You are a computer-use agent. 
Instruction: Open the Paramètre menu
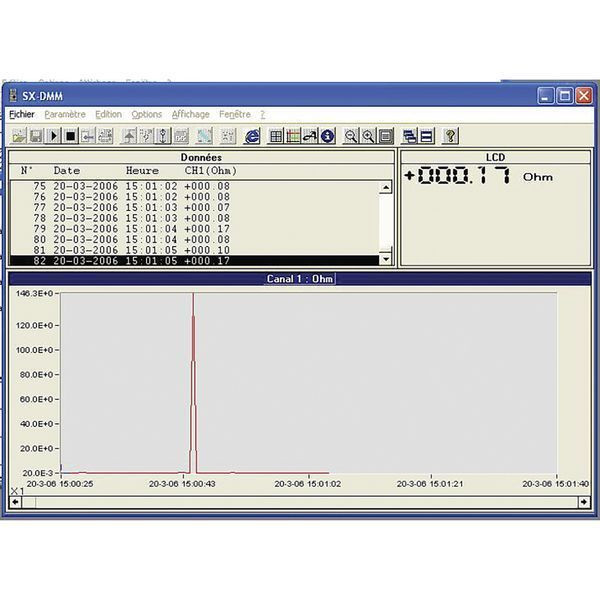[x=65, y=115]
